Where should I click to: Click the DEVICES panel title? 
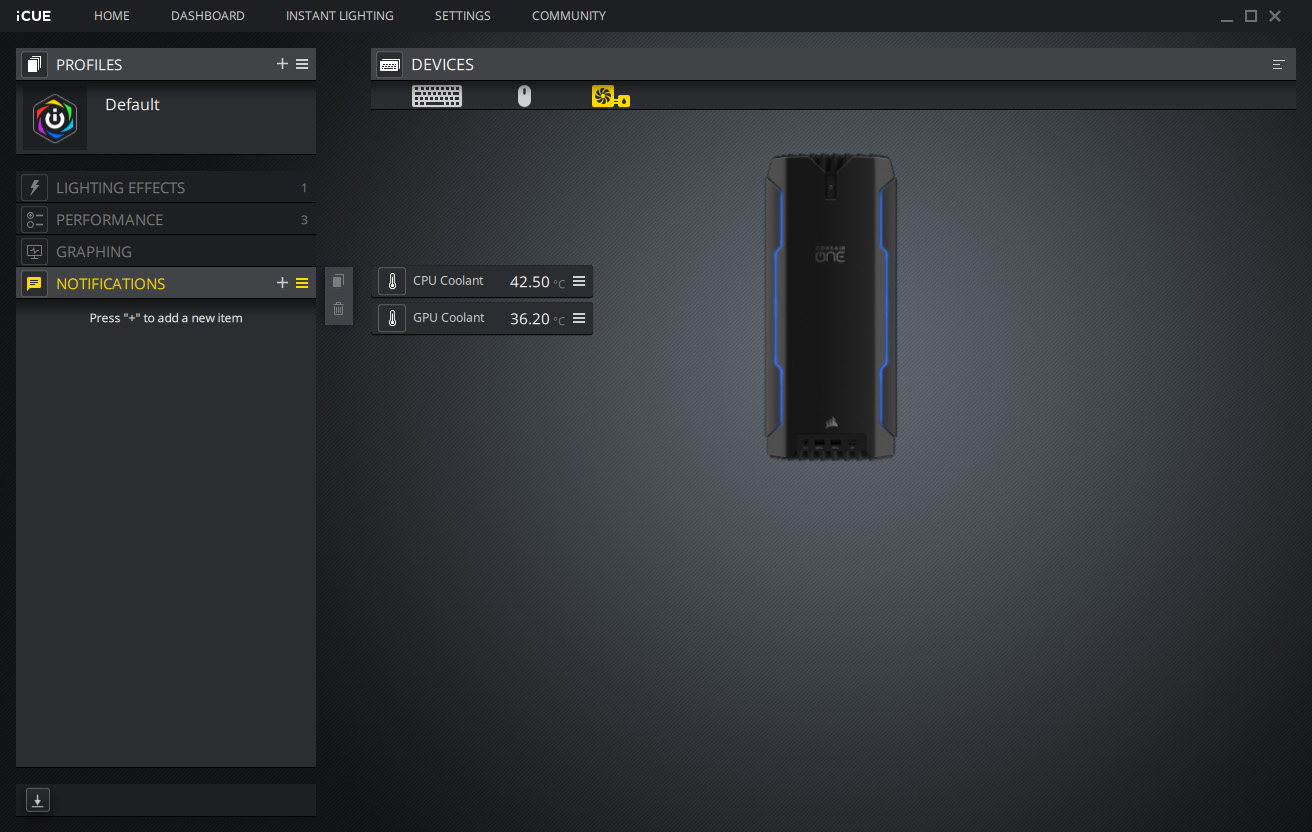443,64
